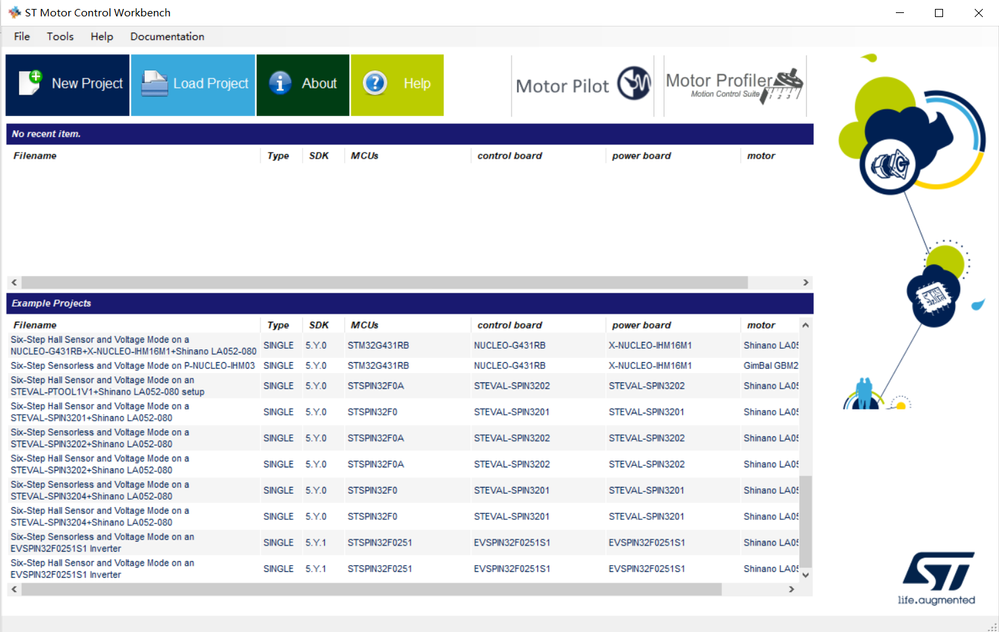Click example projects horizontal scroll right arrow
This screenshot has width=999, height=632.
[x=791, y=589]
